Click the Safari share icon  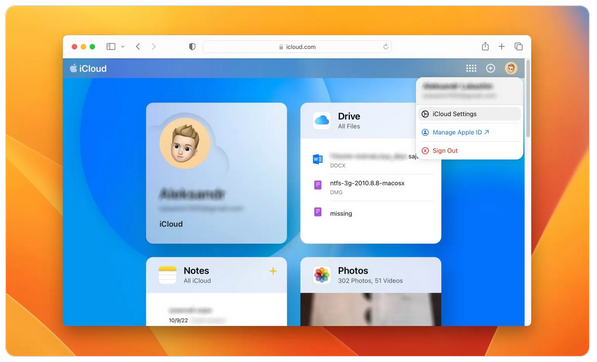pyautogui.click(x=485, y=46)
